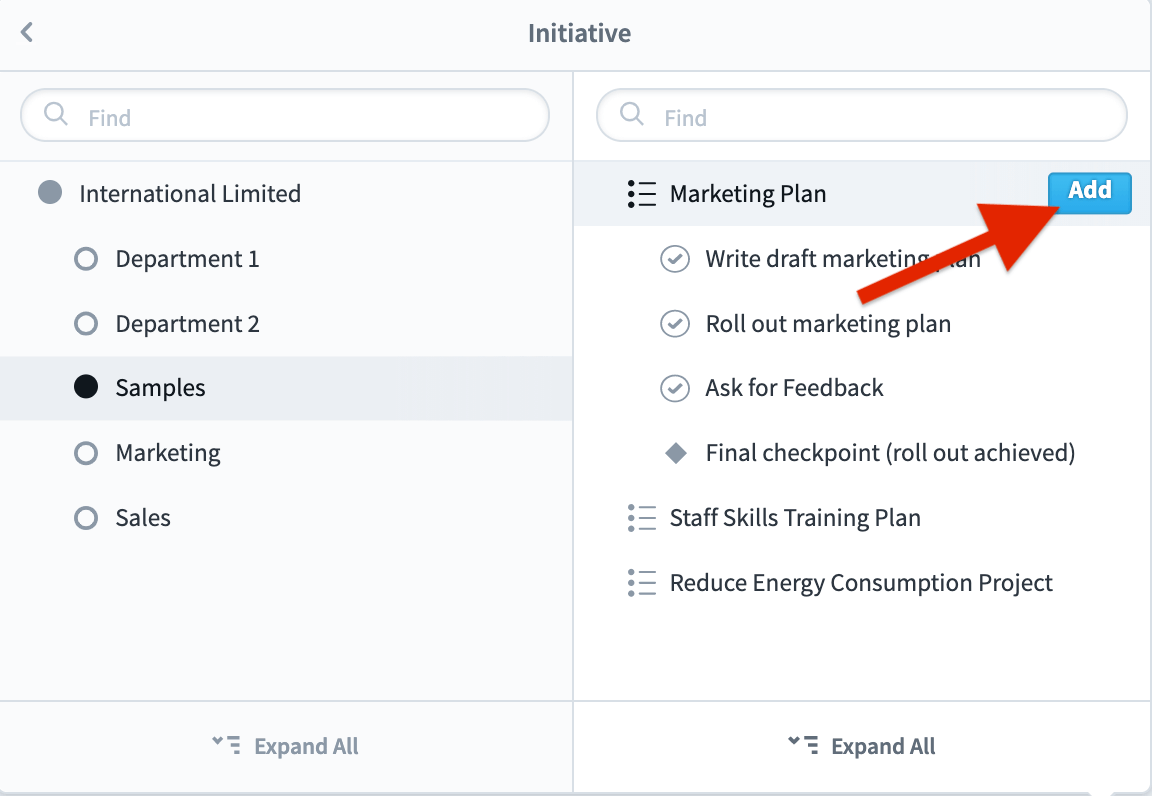The height and width of the screenshot is (796, 1152).
Task: Click the search icon in the left Find field
Action: coord(55,114)
